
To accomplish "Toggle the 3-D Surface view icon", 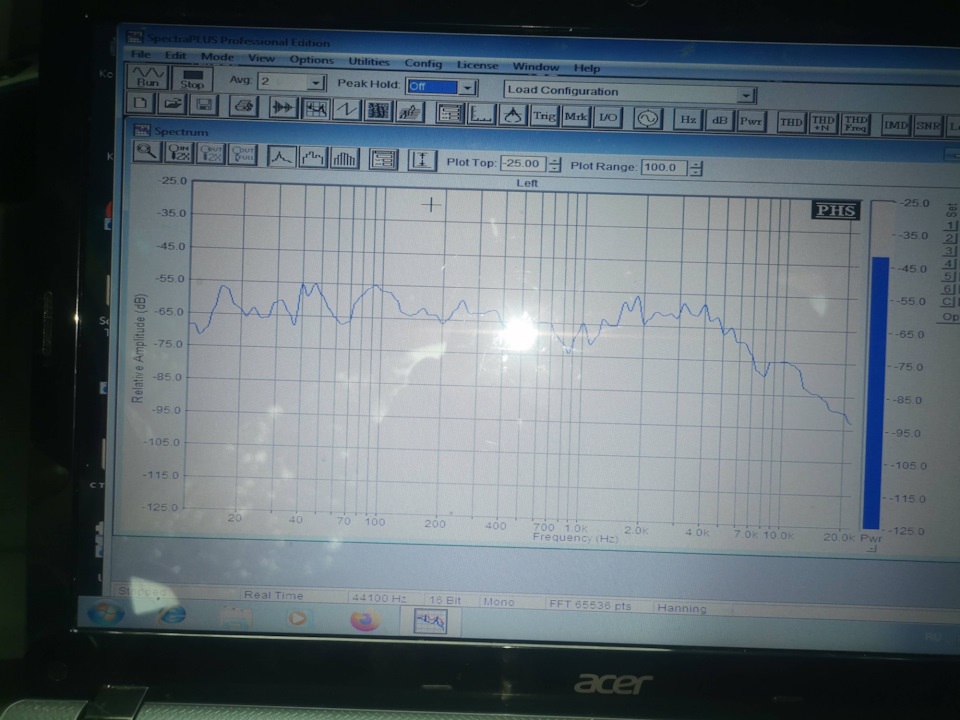I will [410, 112].
